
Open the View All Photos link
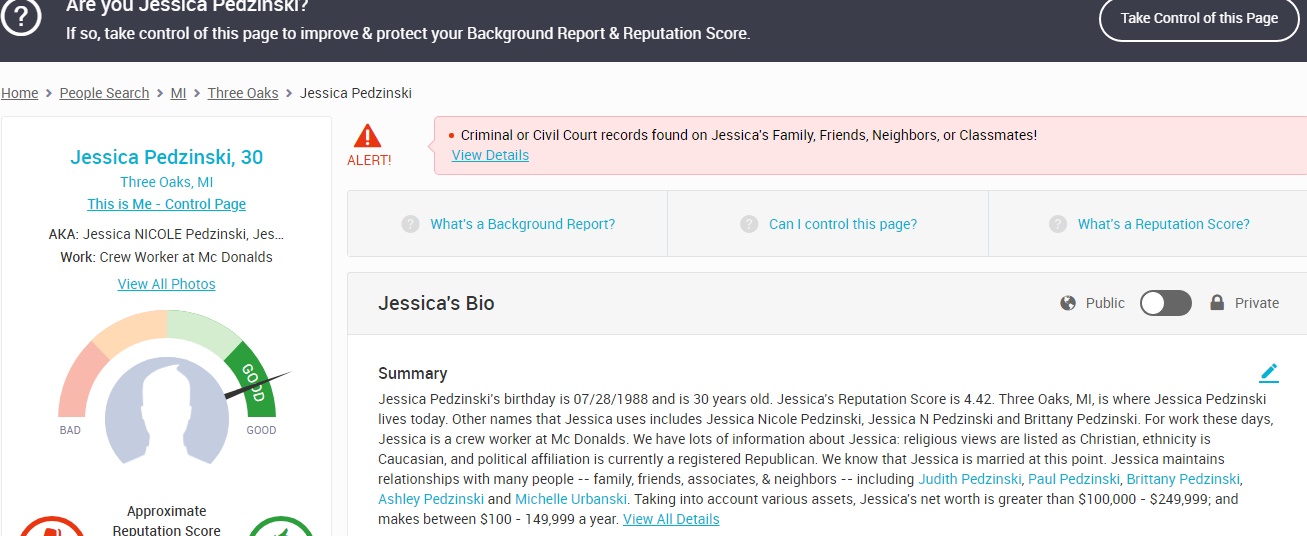pos(167,284)
